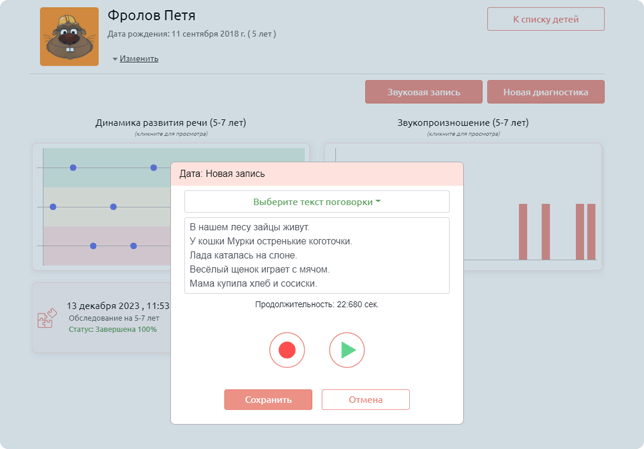Select the line about кошка Мурка
Image resolution: width=644 pixels, height=449 pixels.
270,241
